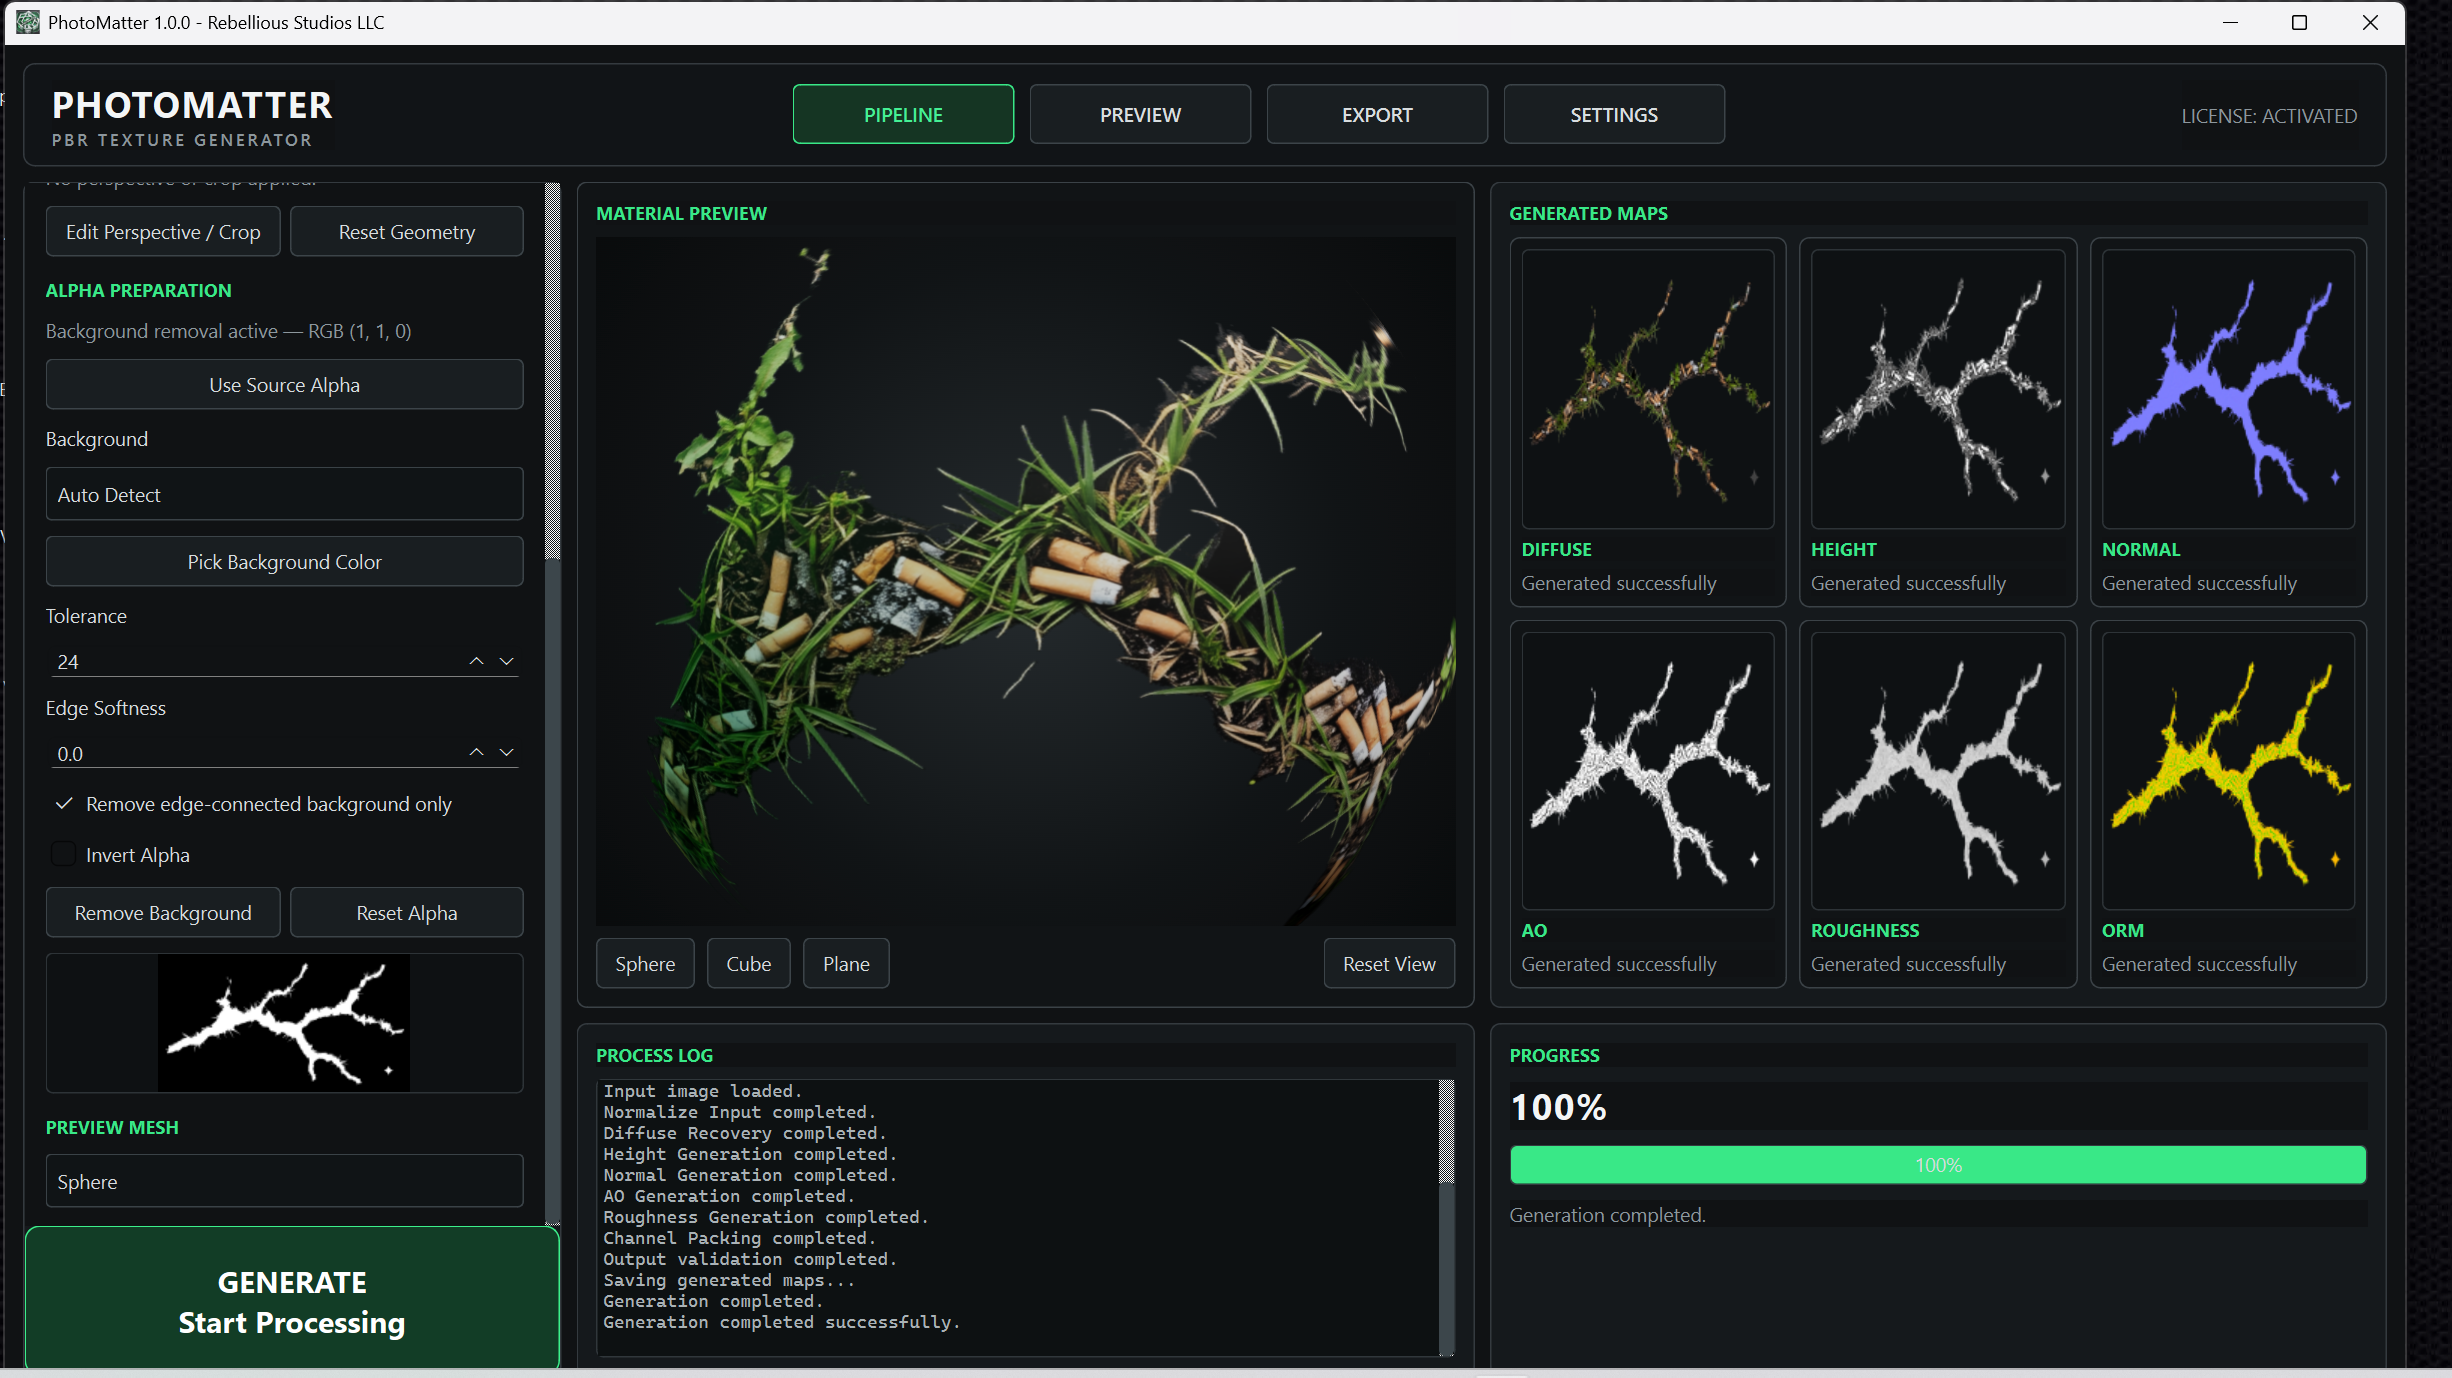Click 'Input image loaded.' log line
The width and height of the screenshot is (2452, 1378).
click(702, 1091)
